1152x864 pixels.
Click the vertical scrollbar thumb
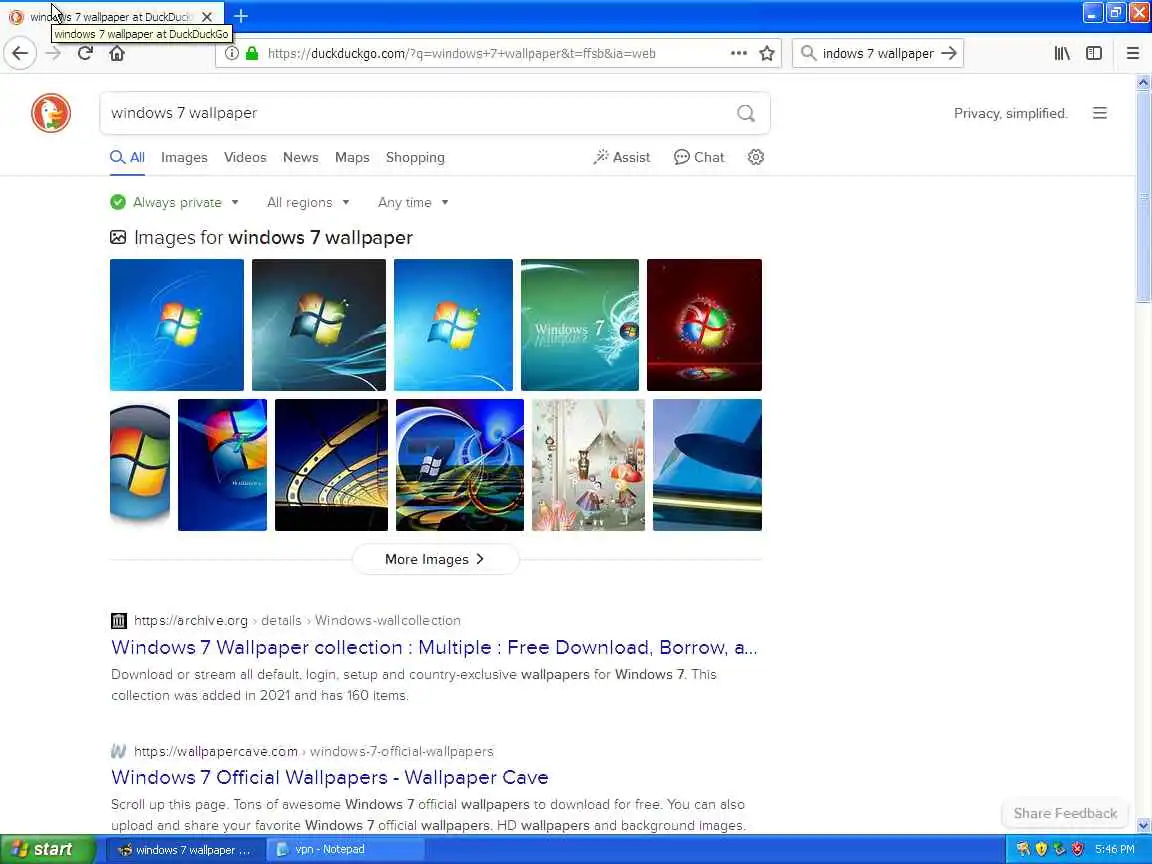pos(1143,196)
